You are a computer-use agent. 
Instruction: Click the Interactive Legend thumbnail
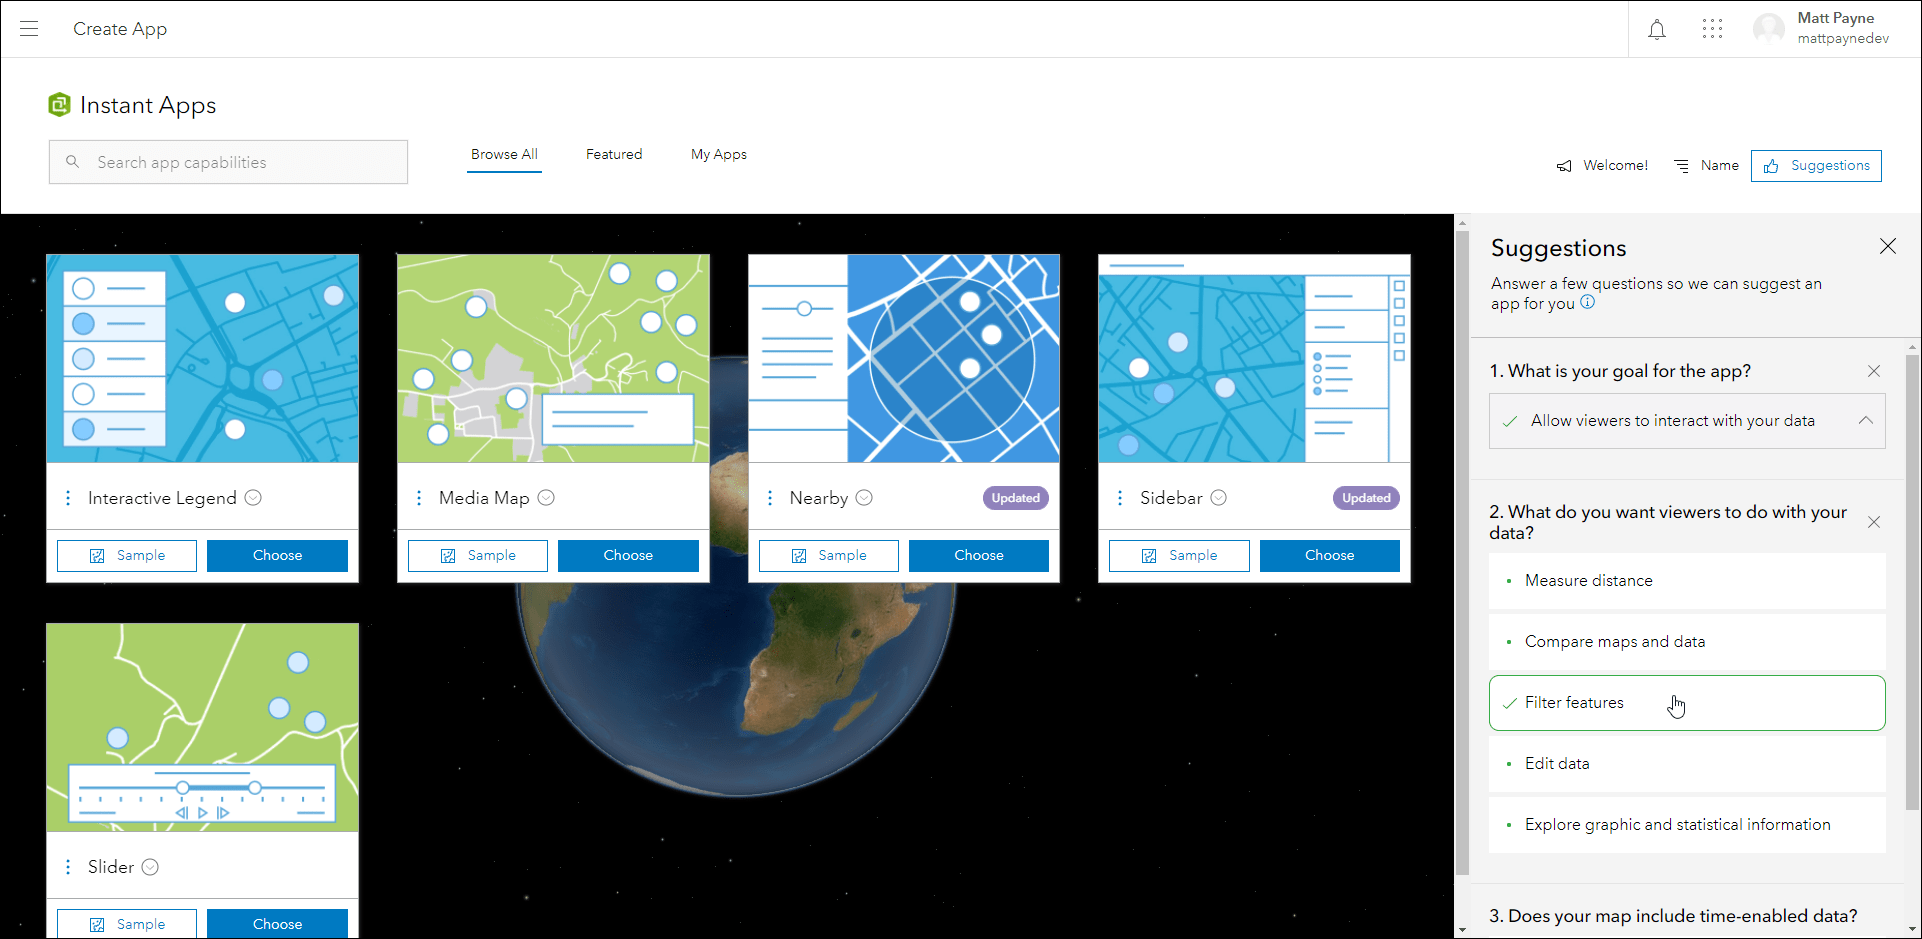pos(202,358)
